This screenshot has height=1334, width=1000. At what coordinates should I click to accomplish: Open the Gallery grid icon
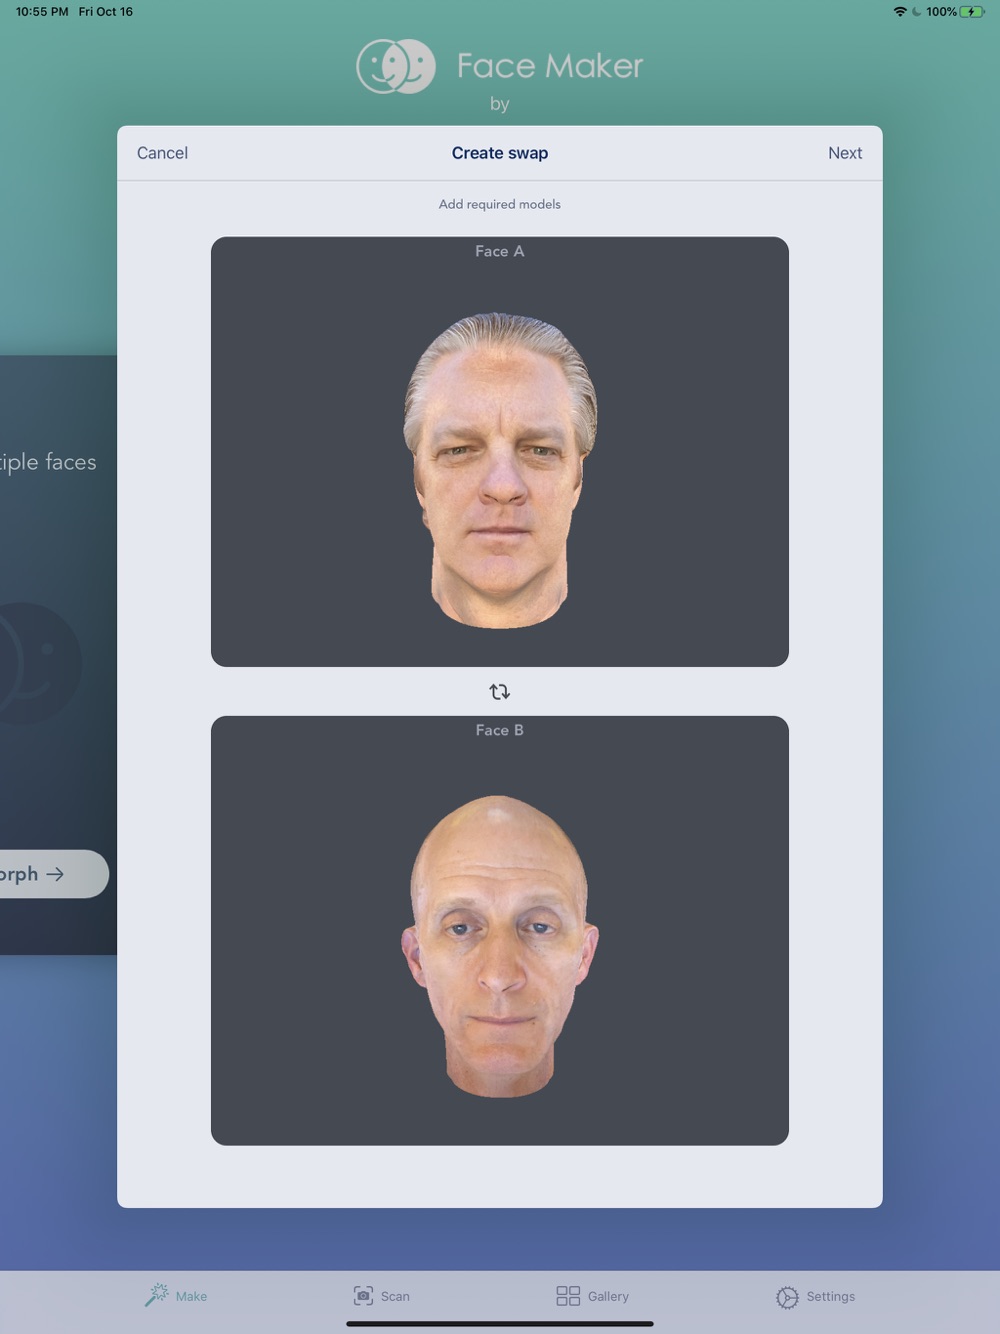(x=568, y=1295)
